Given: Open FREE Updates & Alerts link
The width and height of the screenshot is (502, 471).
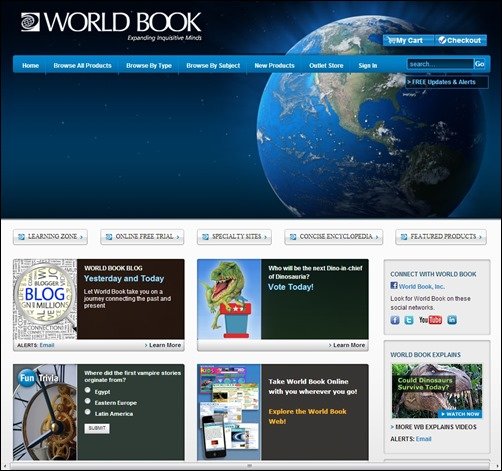Looking at the screenshot, I should (x=447, y=82).
